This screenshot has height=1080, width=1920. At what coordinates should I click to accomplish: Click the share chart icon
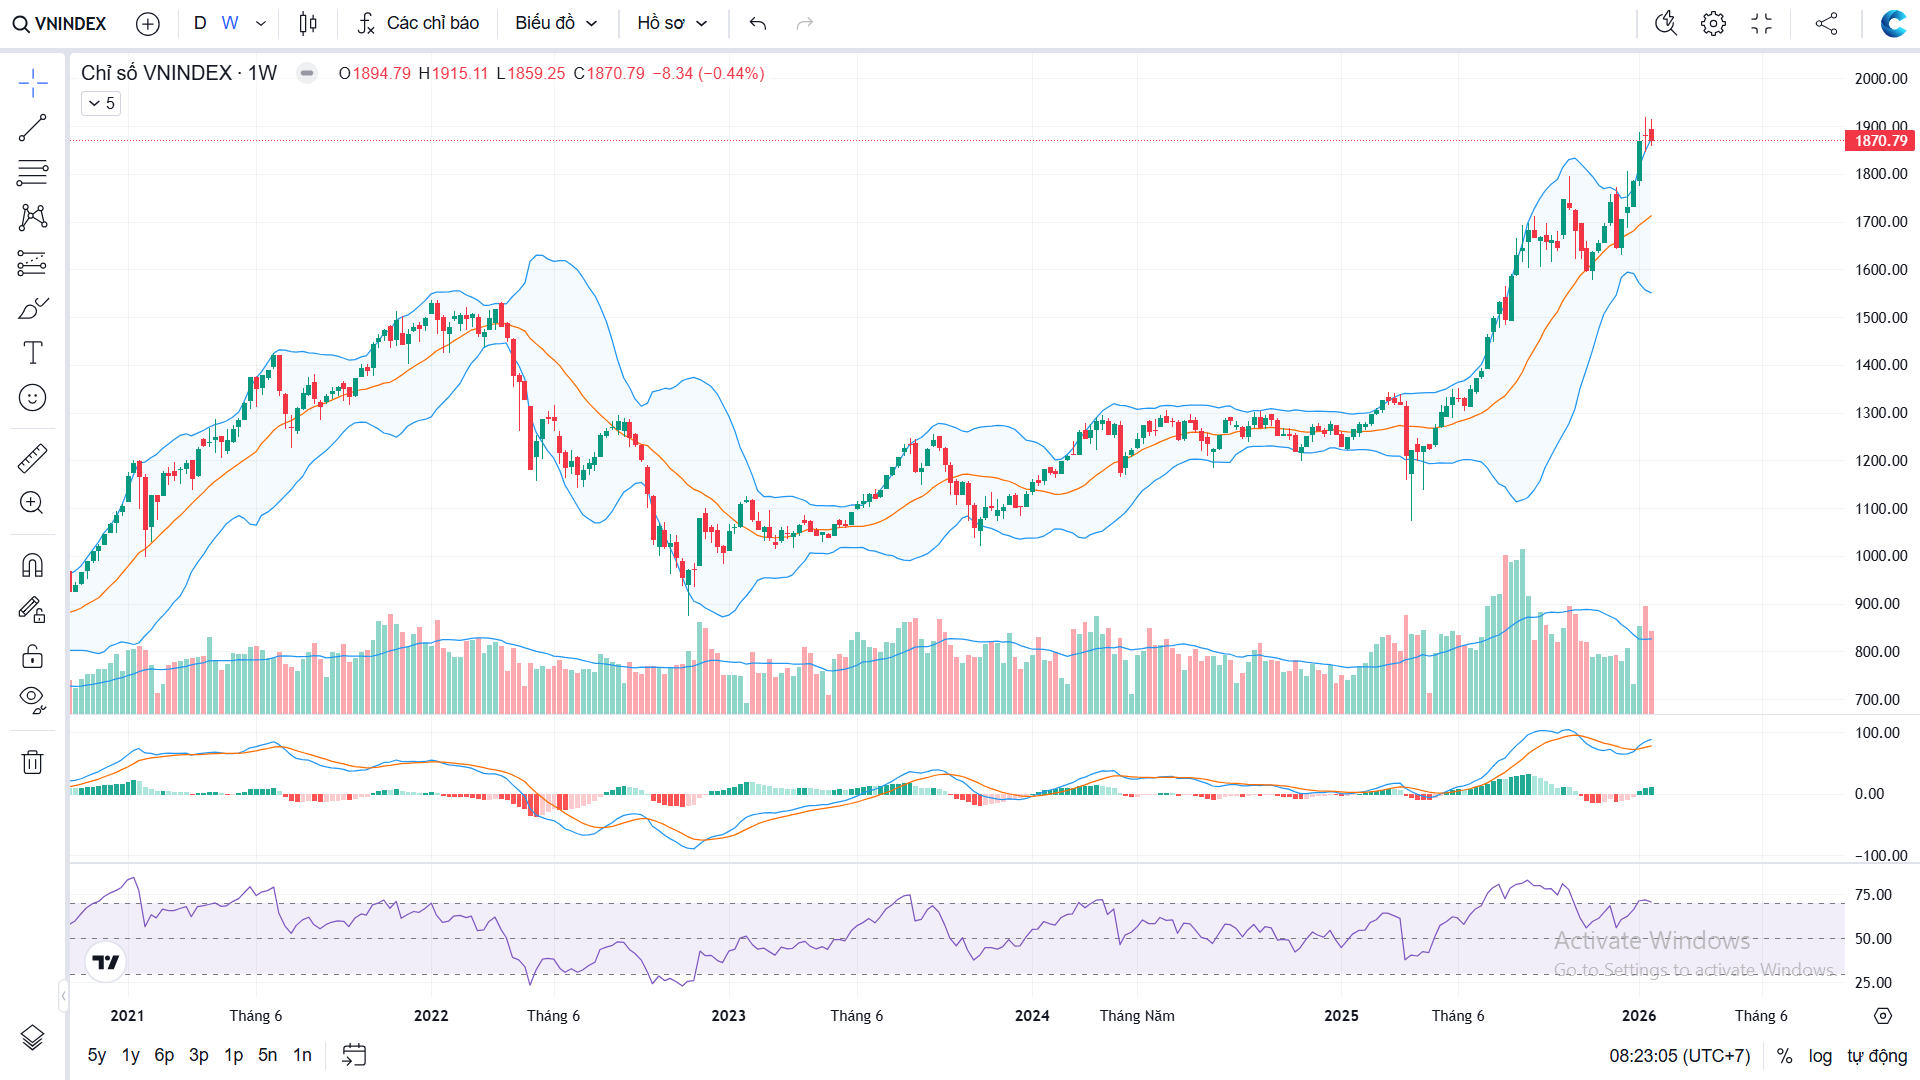click(x=1826, y=23)
